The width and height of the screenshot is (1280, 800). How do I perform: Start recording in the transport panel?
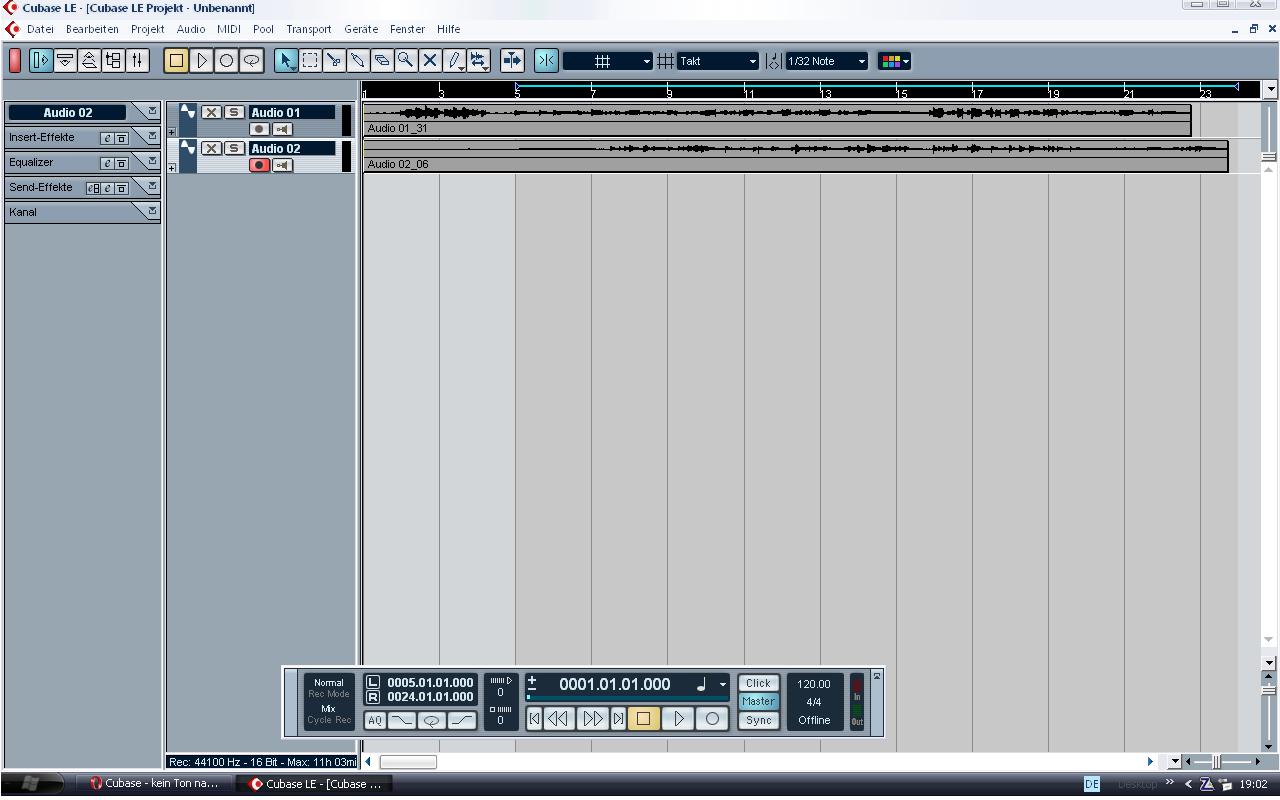pyautogui.click(x=712, y=718)
